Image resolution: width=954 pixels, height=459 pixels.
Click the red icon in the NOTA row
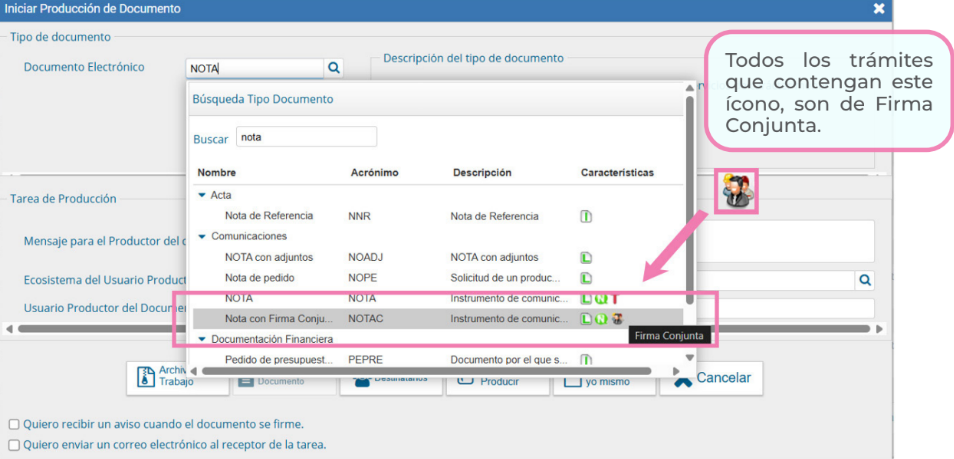click(x=615, y=298)
